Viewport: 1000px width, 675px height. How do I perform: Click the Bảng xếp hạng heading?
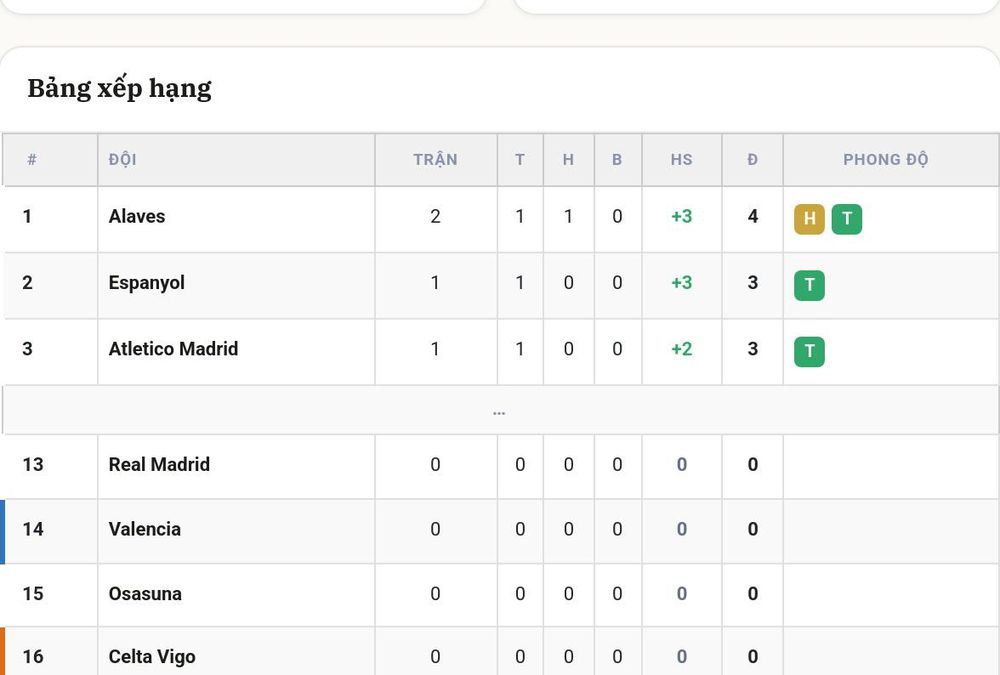119,88
